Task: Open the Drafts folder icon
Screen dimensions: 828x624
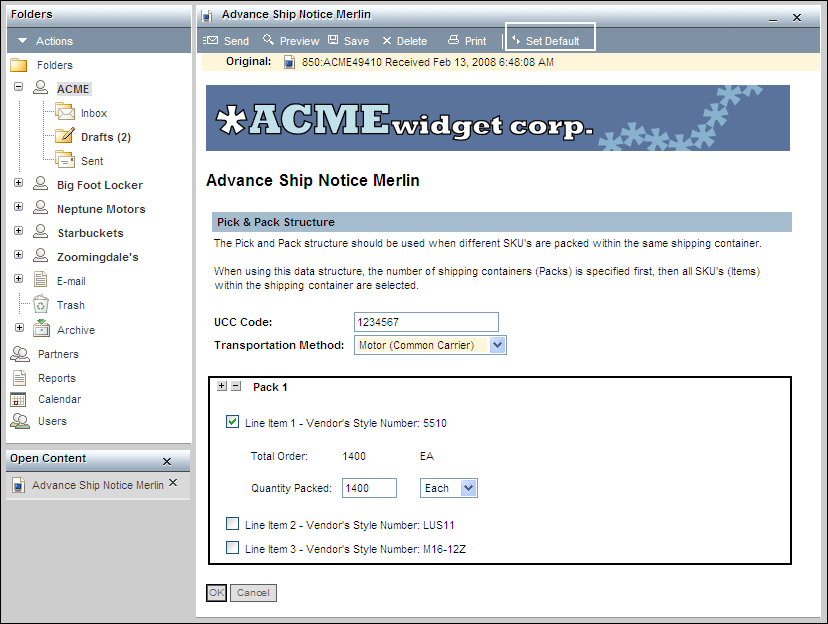Action: (65, 136)
